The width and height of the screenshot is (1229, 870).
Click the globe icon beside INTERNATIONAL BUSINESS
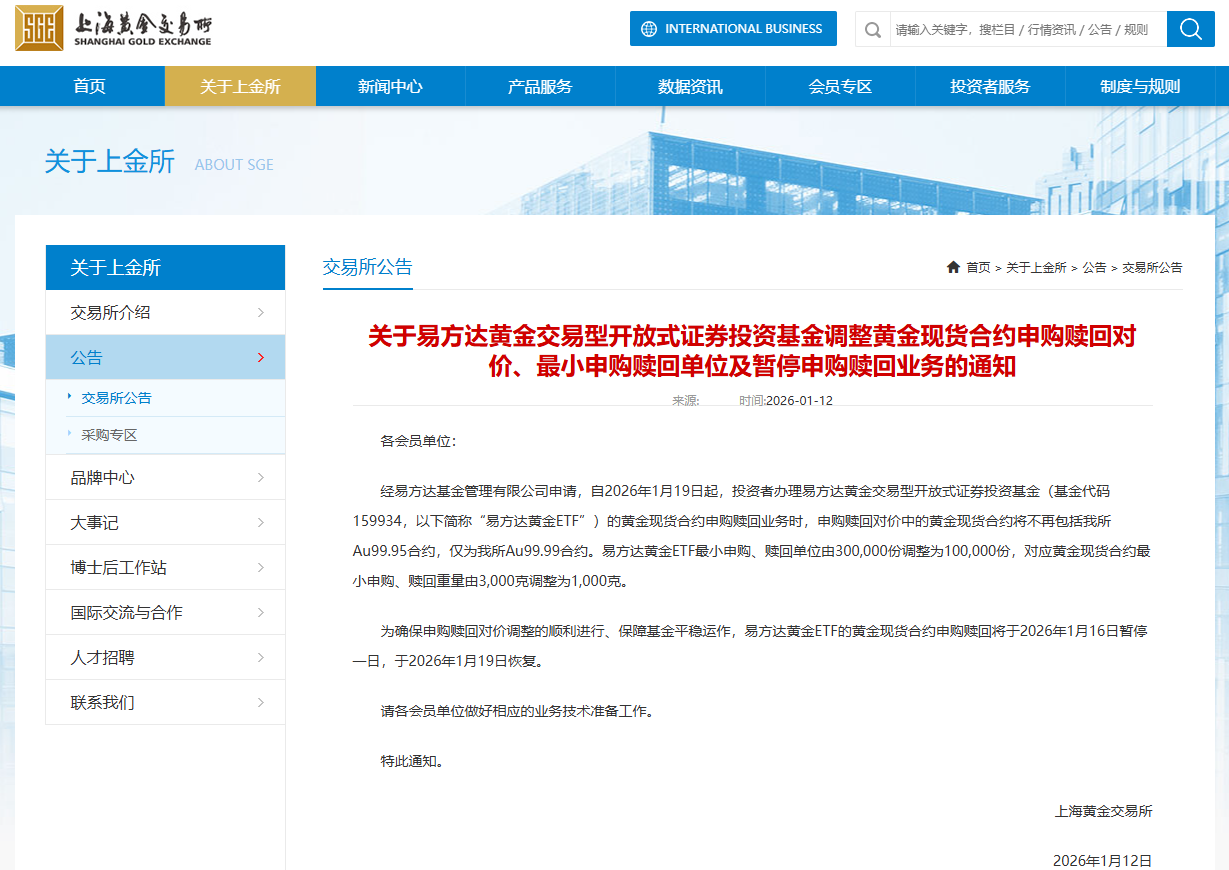(651, 28)
